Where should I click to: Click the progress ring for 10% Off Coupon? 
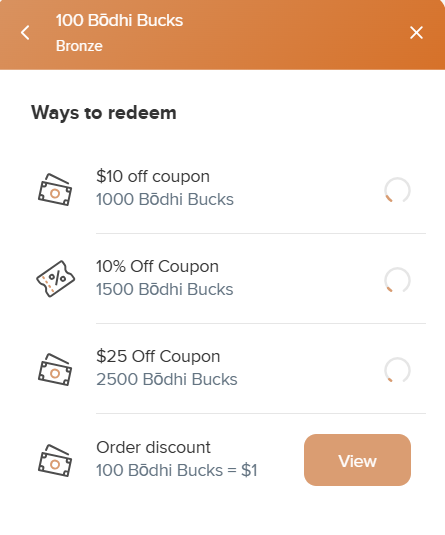click(397, 280)
